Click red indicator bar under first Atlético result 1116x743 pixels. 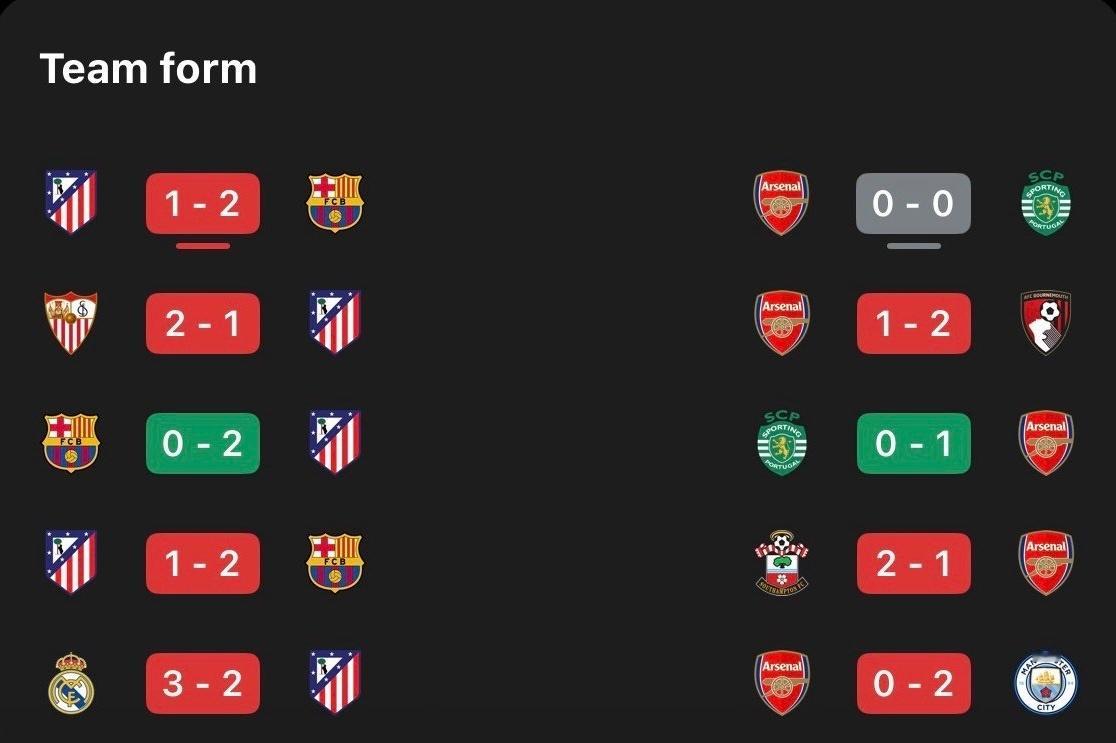coord(203,246)
